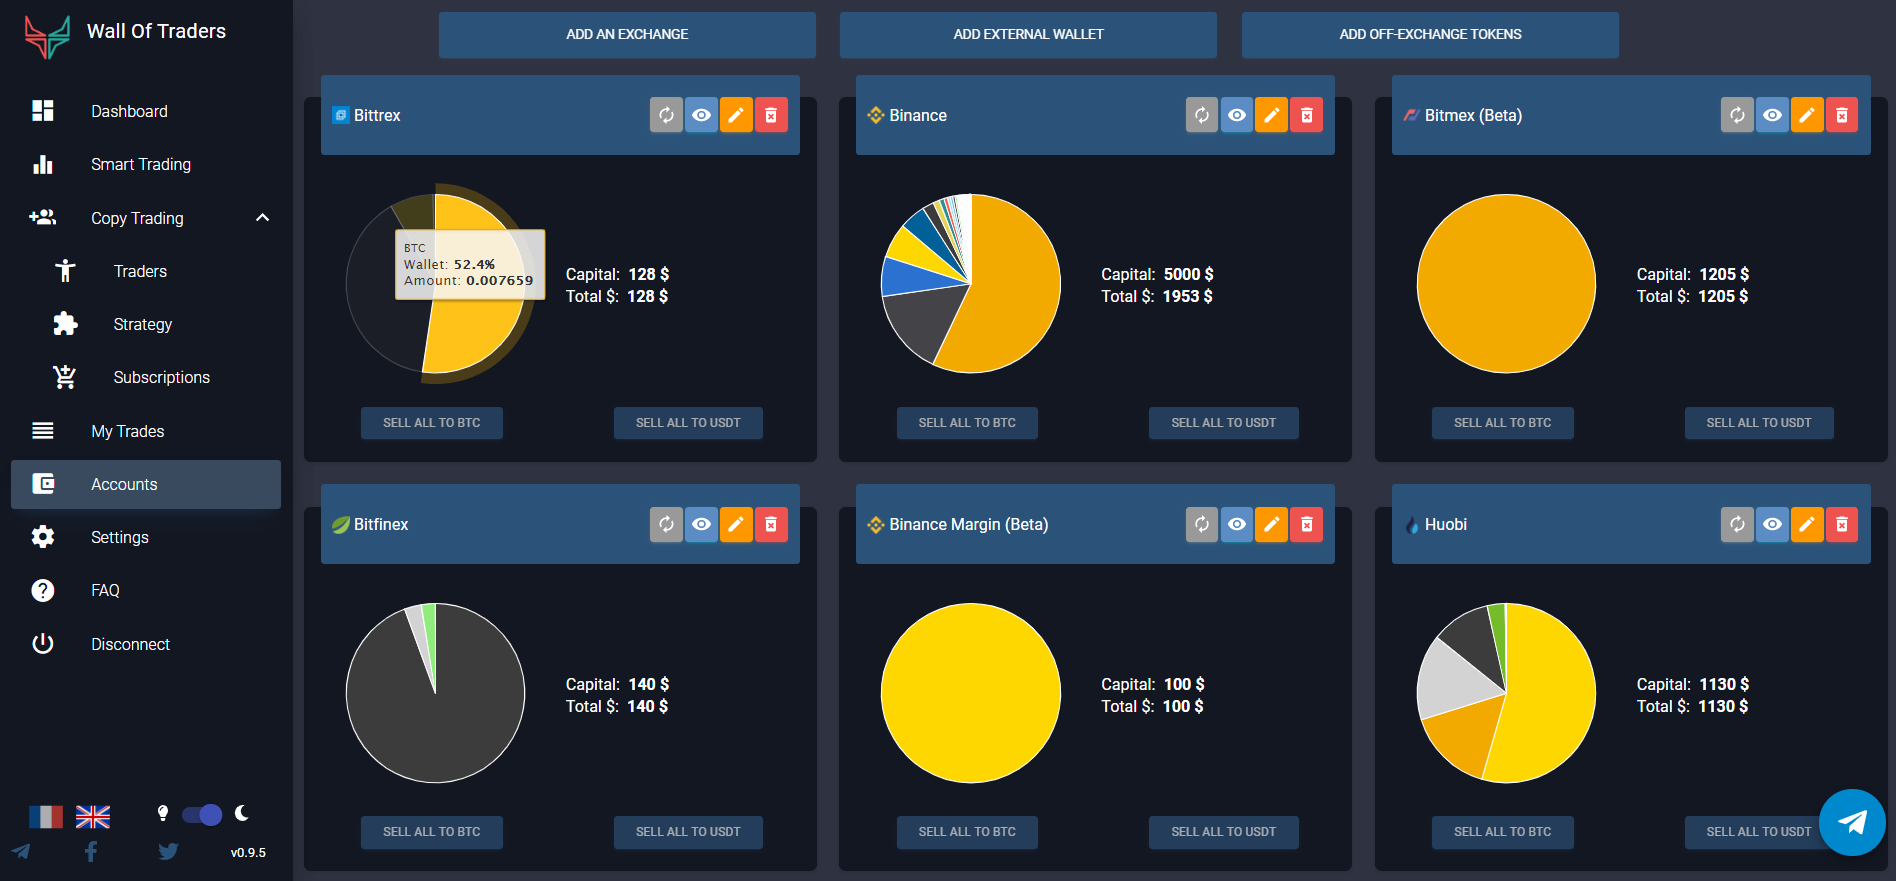Screen dimensions: 1896x881
Task: Refresh the Binance account
Action: pyautogui.click(x=1202, y=115)
